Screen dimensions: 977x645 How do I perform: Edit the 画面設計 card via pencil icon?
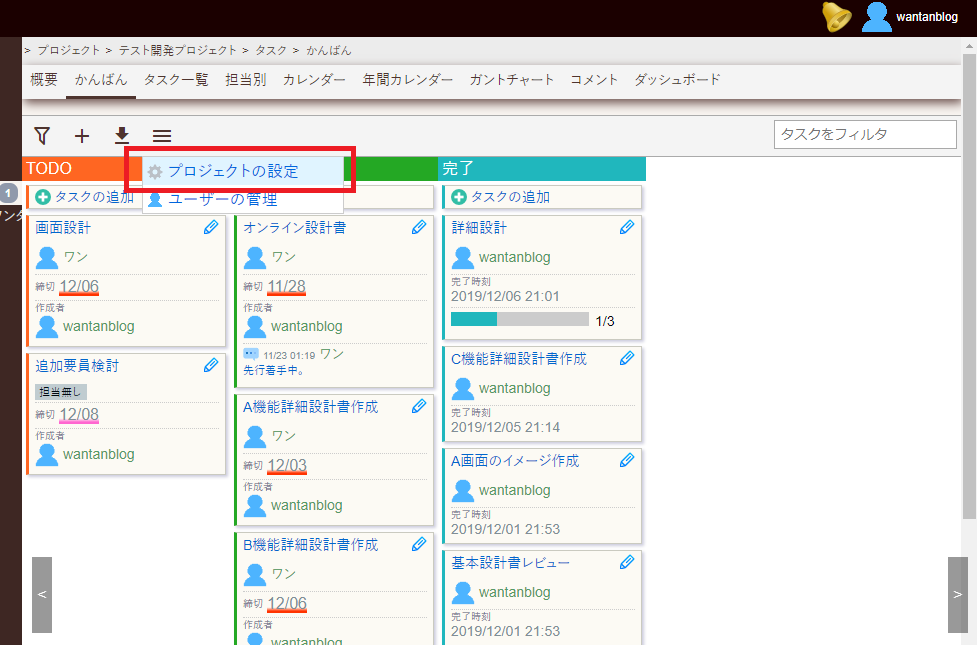click(211, 227)
